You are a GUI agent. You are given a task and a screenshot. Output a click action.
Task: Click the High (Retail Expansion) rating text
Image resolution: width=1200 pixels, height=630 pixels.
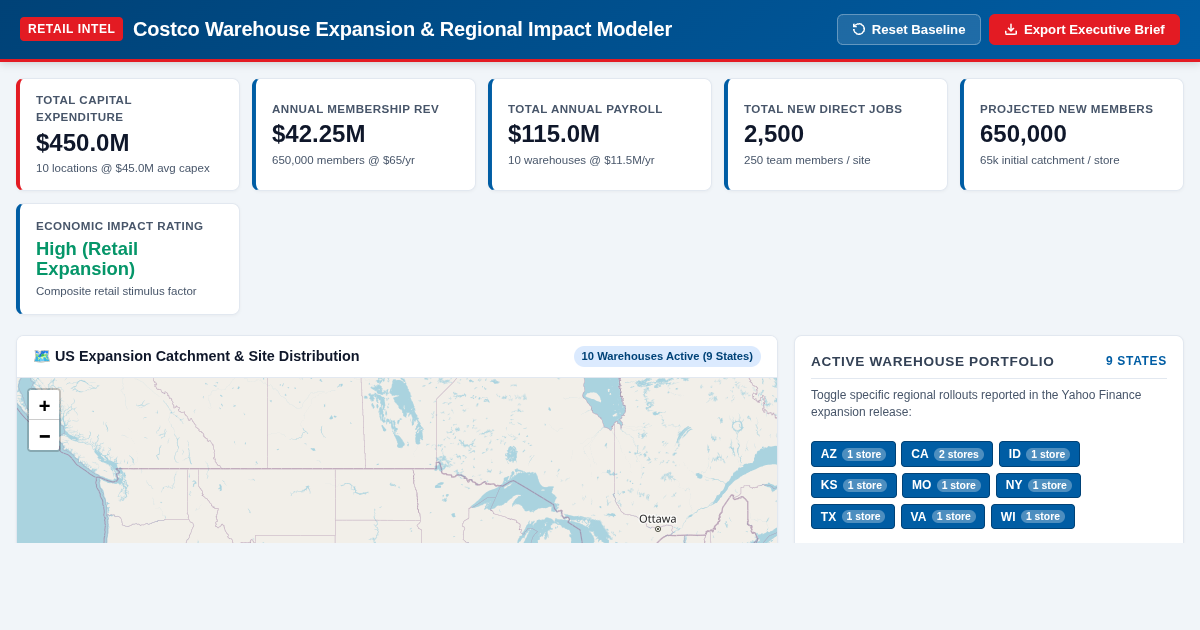click(x=87, y=259)
